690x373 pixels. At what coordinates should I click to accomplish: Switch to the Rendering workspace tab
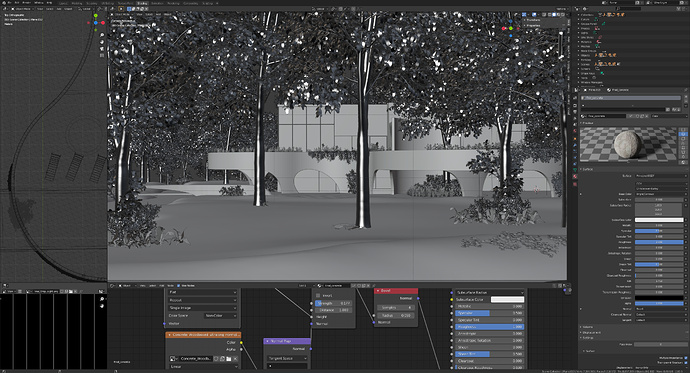coord(172,3)
